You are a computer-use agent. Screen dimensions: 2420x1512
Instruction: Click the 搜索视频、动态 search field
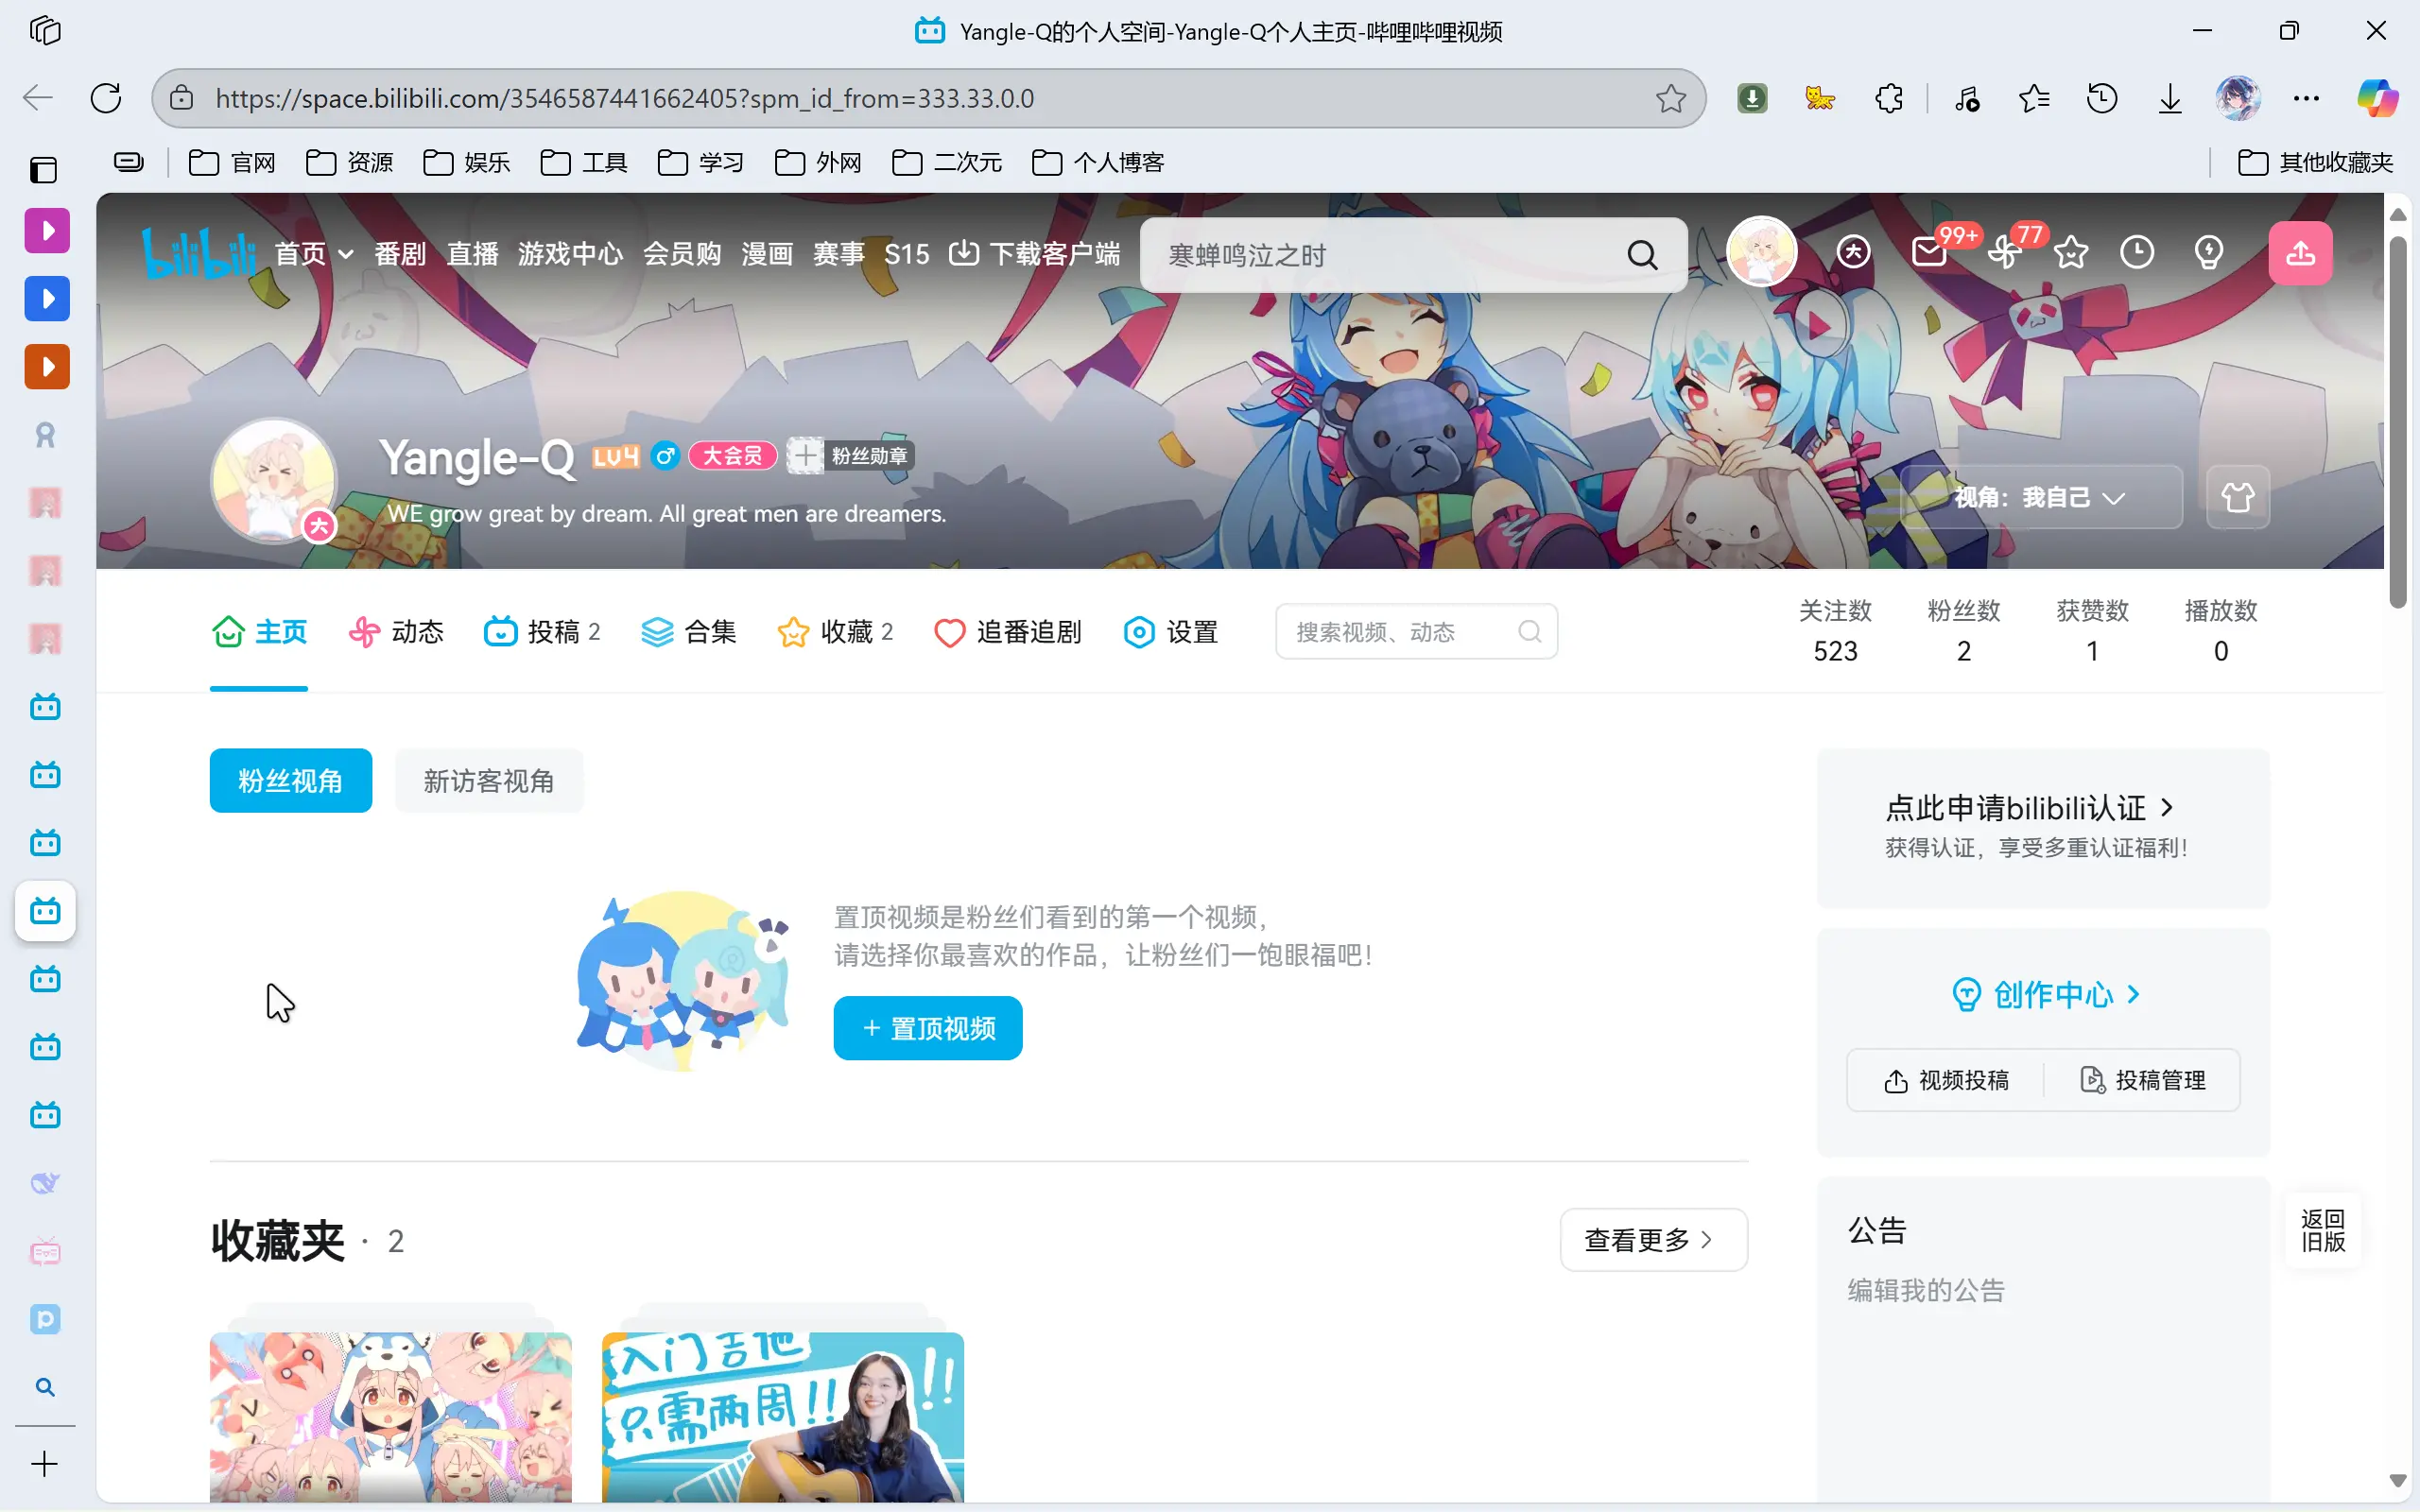point(1400,632)
